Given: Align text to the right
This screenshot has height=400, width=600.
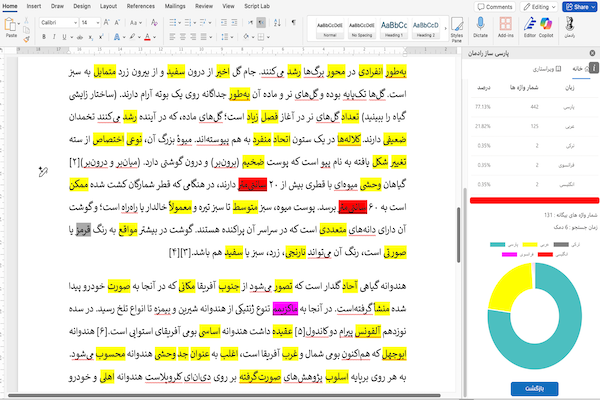Looking at the screenshot, I should [x=193, y=37].
